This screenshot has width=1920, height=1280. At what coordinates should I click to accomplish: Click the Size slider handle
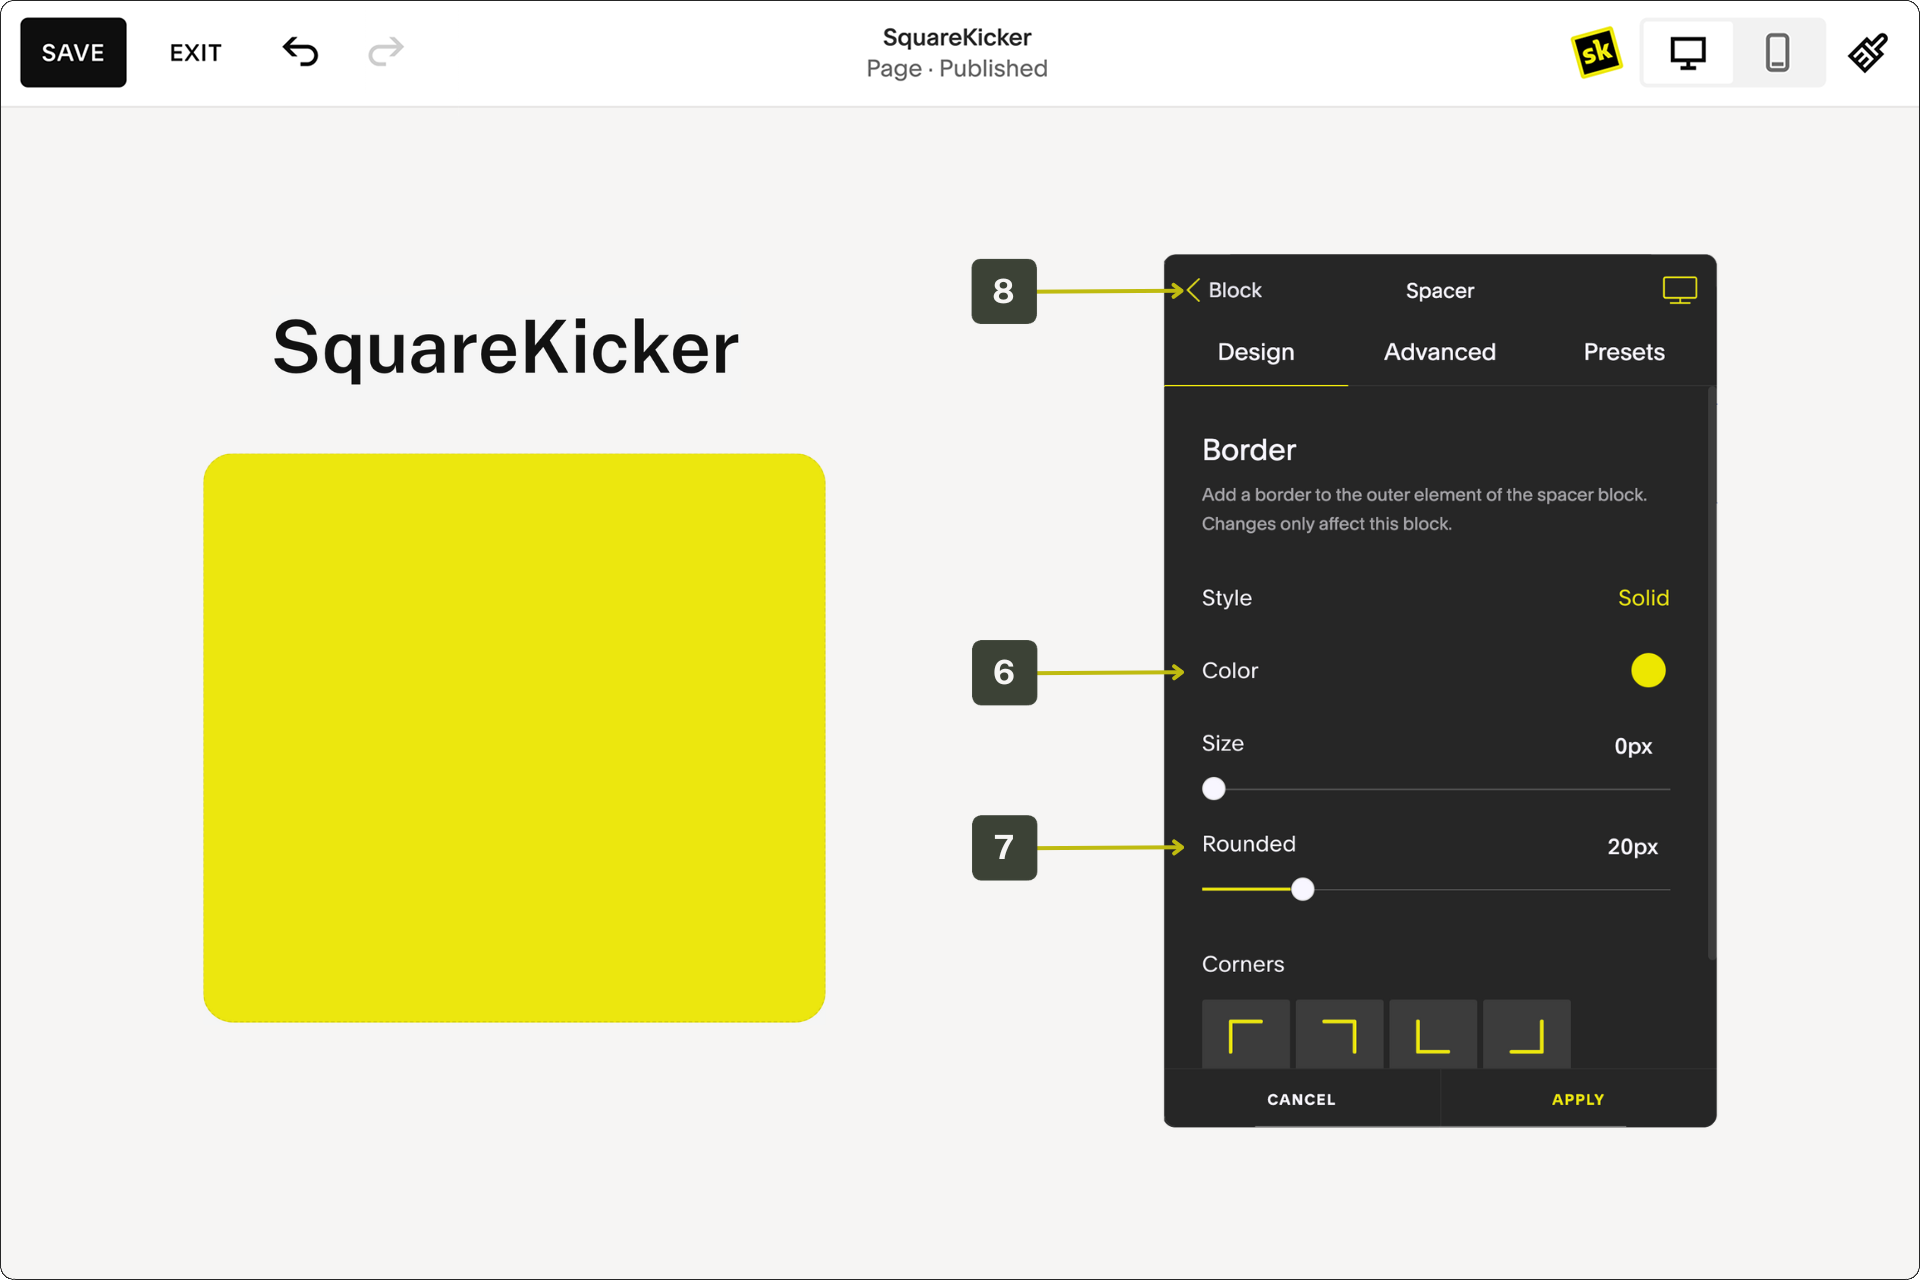coord(1214,789)
